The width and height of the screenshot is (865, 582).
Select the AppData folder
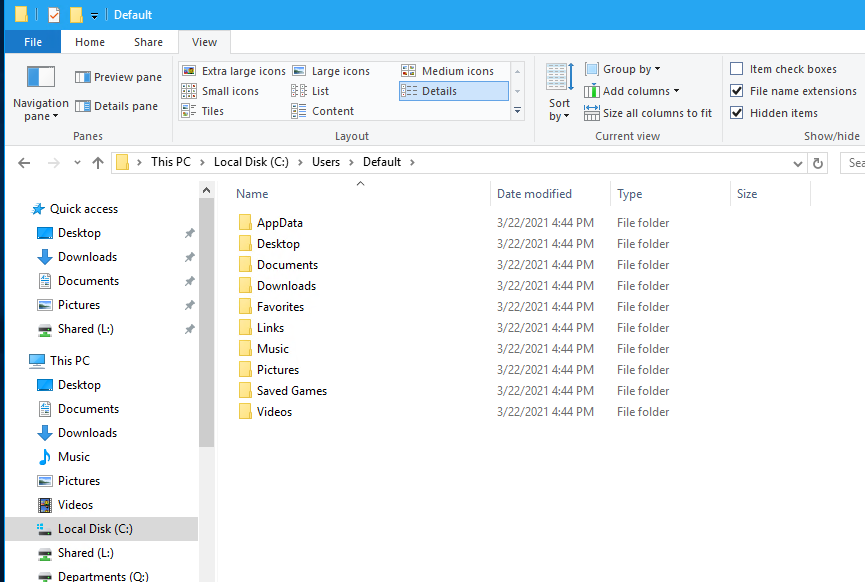click(x=279, y=223)
